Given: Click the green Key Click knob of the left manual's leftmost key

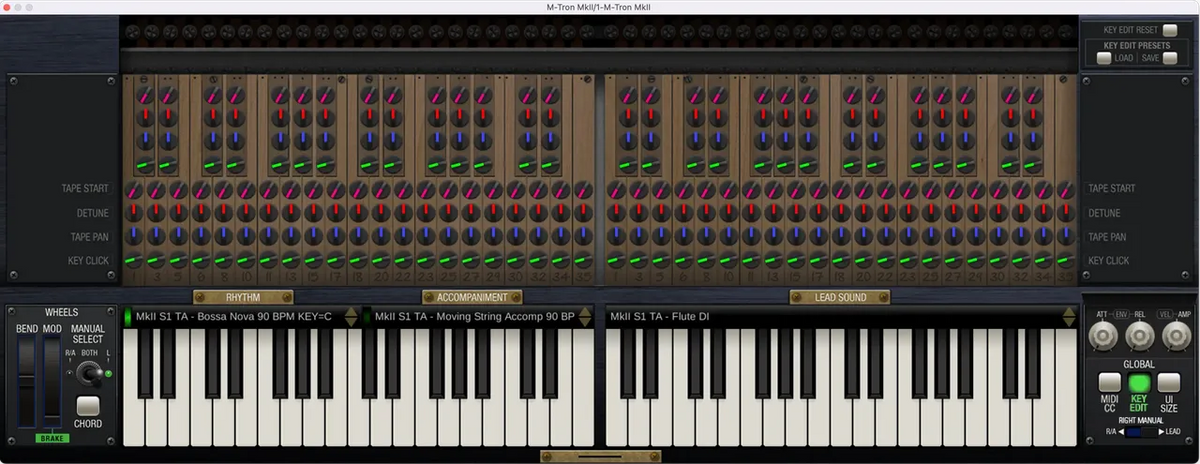Looking at the screenshot, I should click(133, 261).
